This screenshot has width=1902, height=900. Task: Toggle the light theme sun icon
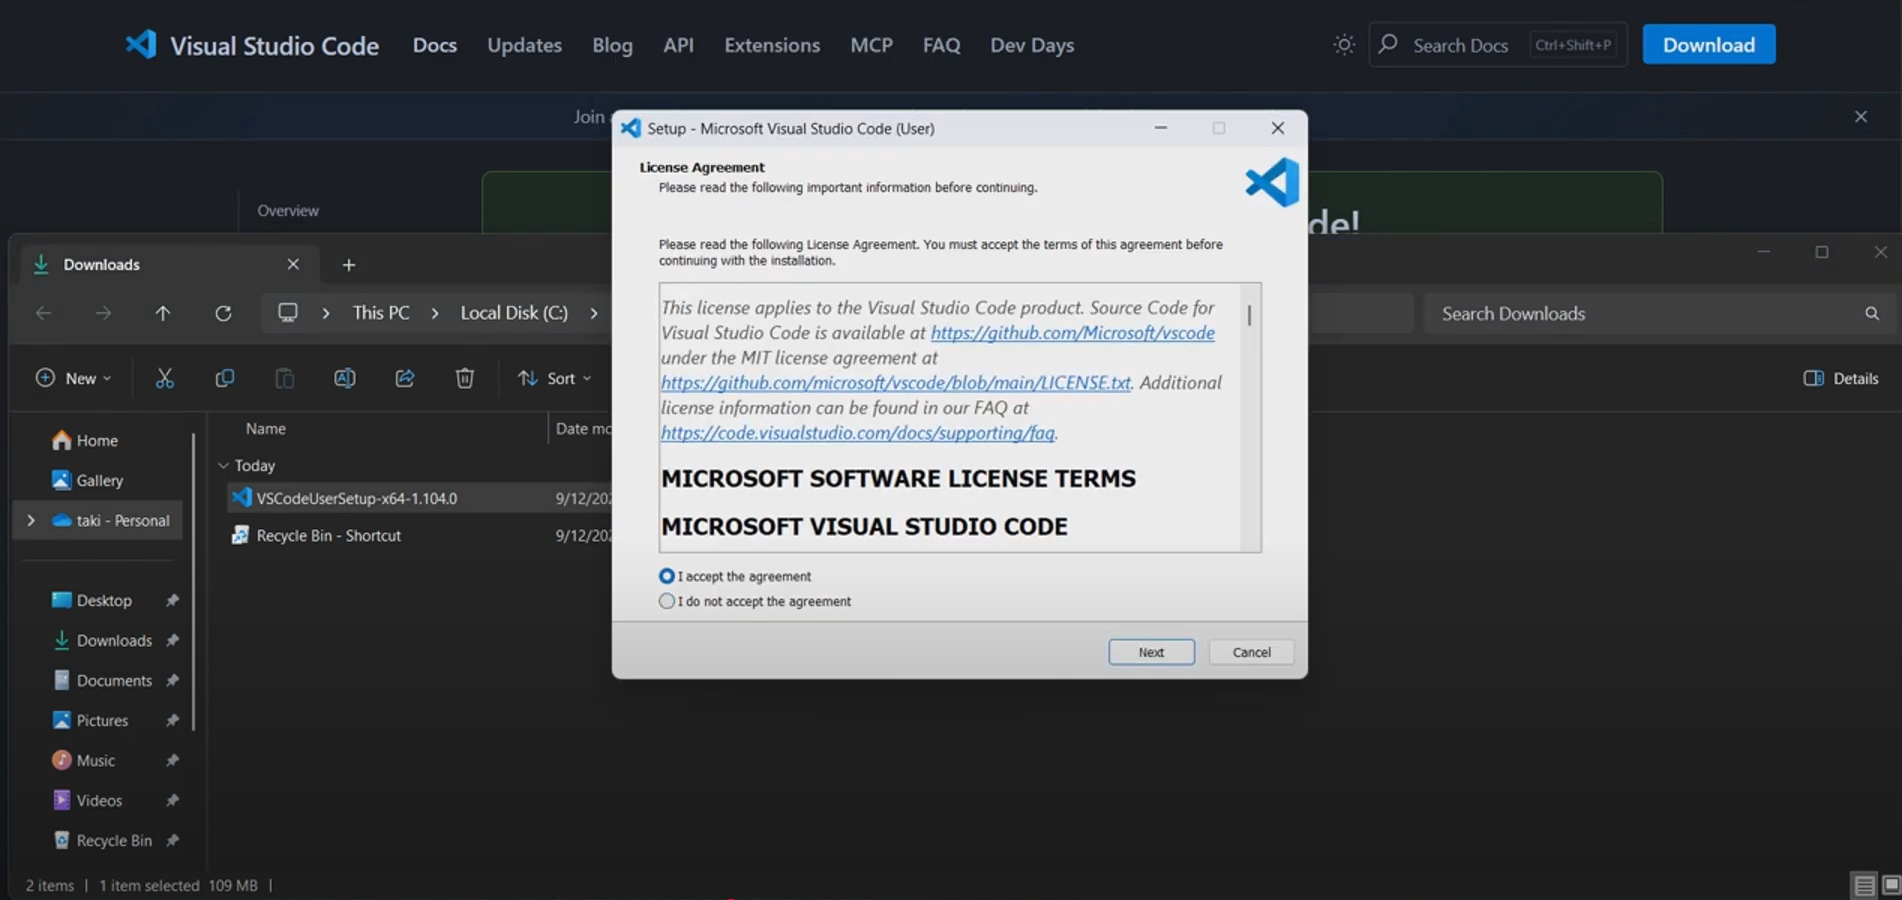click(x=1343, y=44)
